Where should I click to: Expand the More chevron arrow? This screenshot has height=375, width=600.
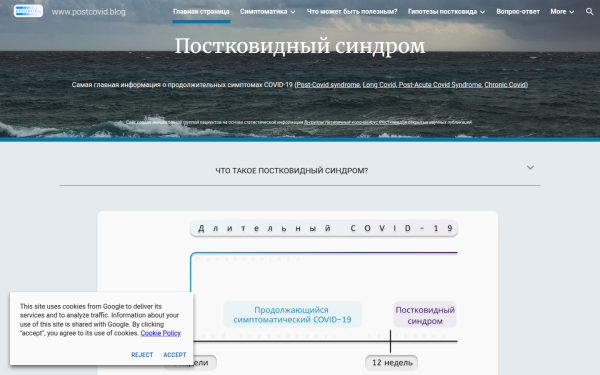pos(572,12)
